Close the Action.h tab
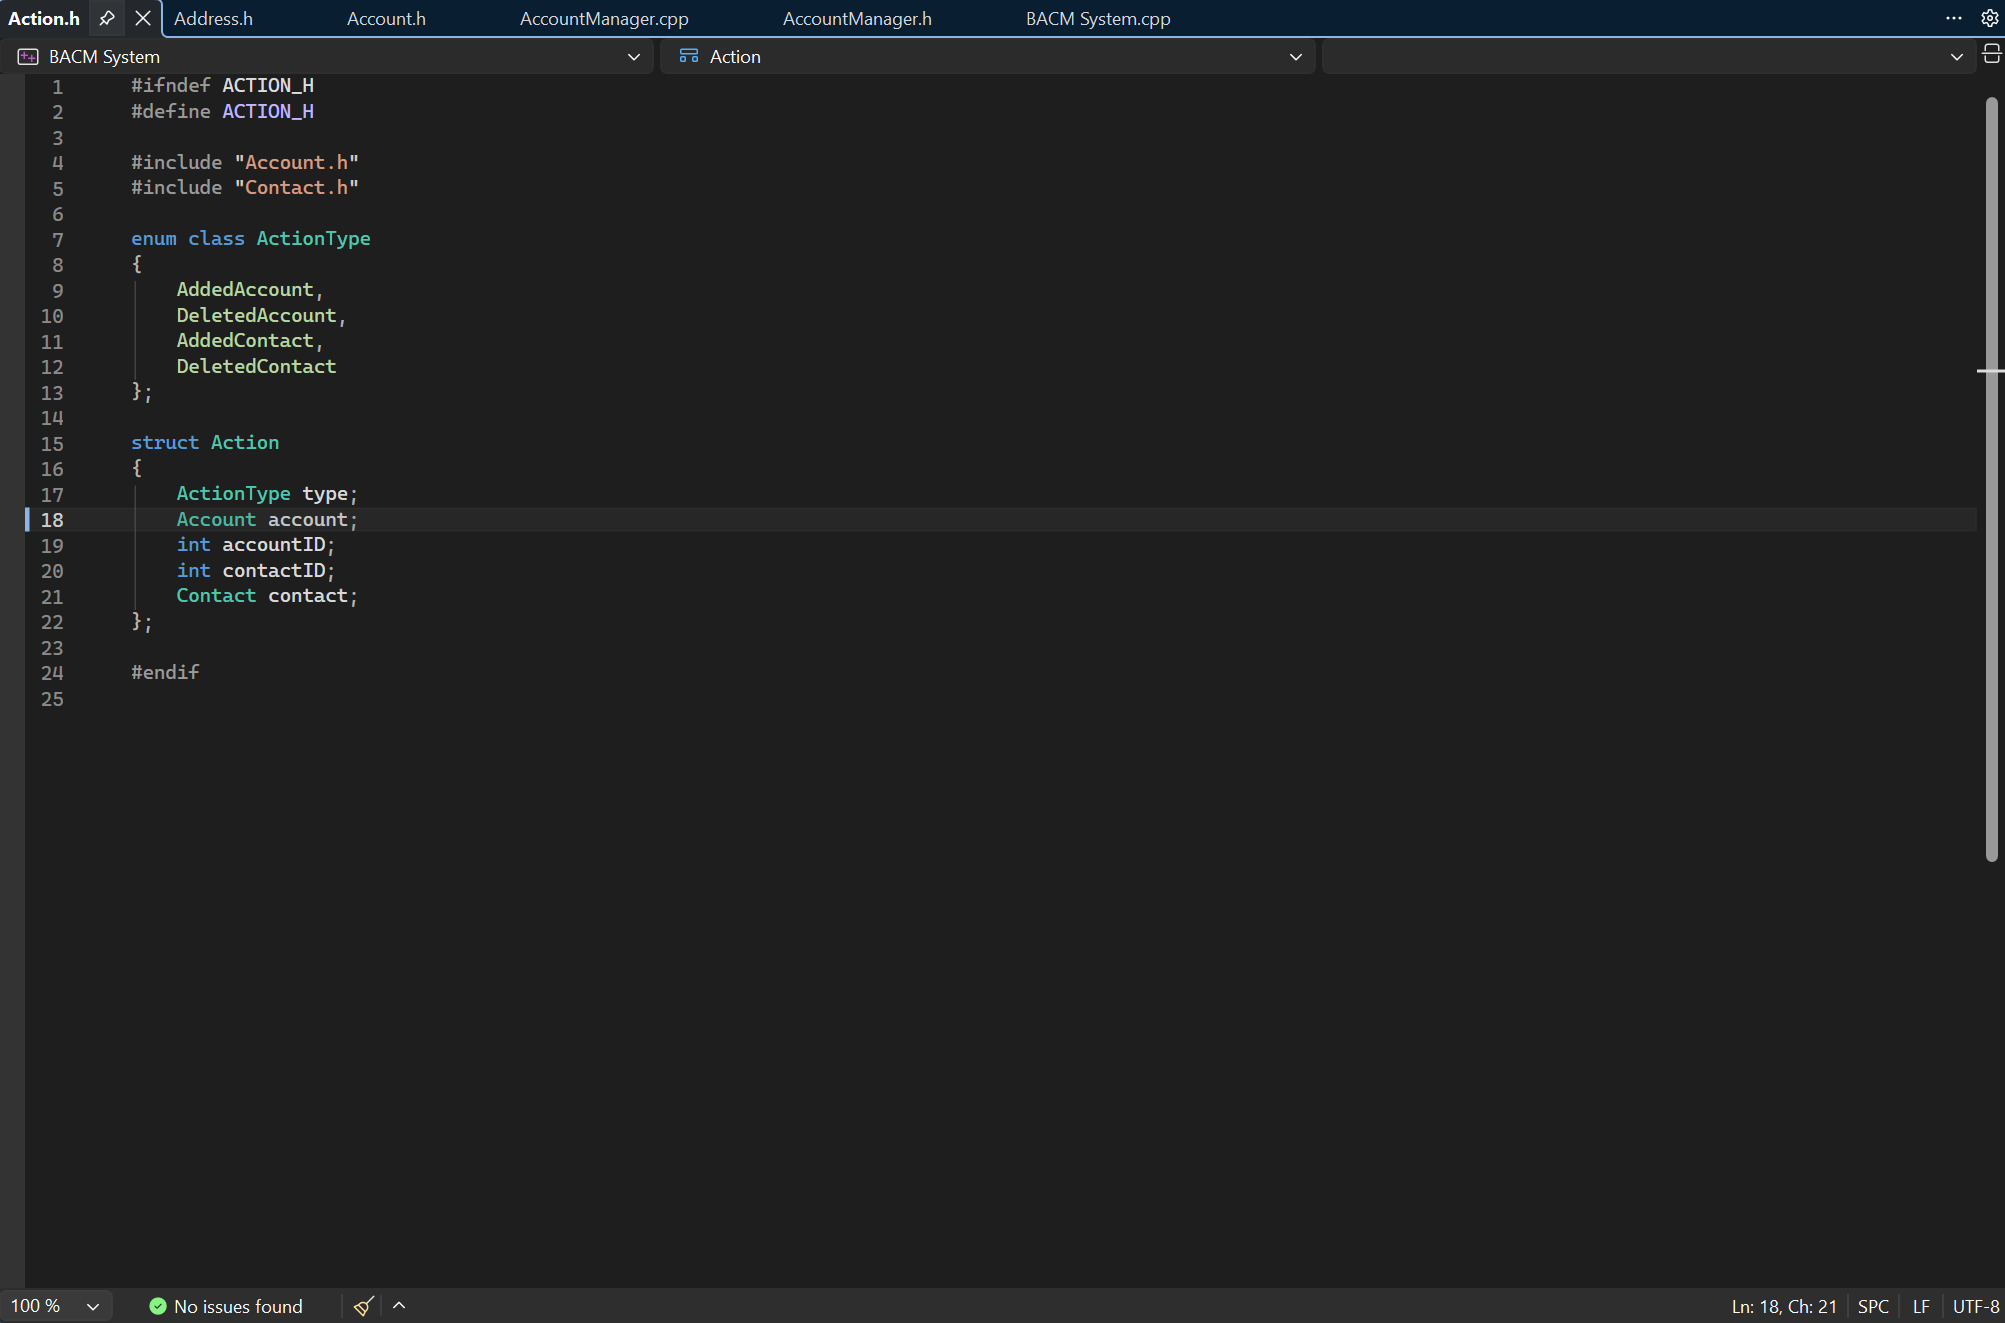This screenshot has height=1323, width=2005. coord(143,18)
